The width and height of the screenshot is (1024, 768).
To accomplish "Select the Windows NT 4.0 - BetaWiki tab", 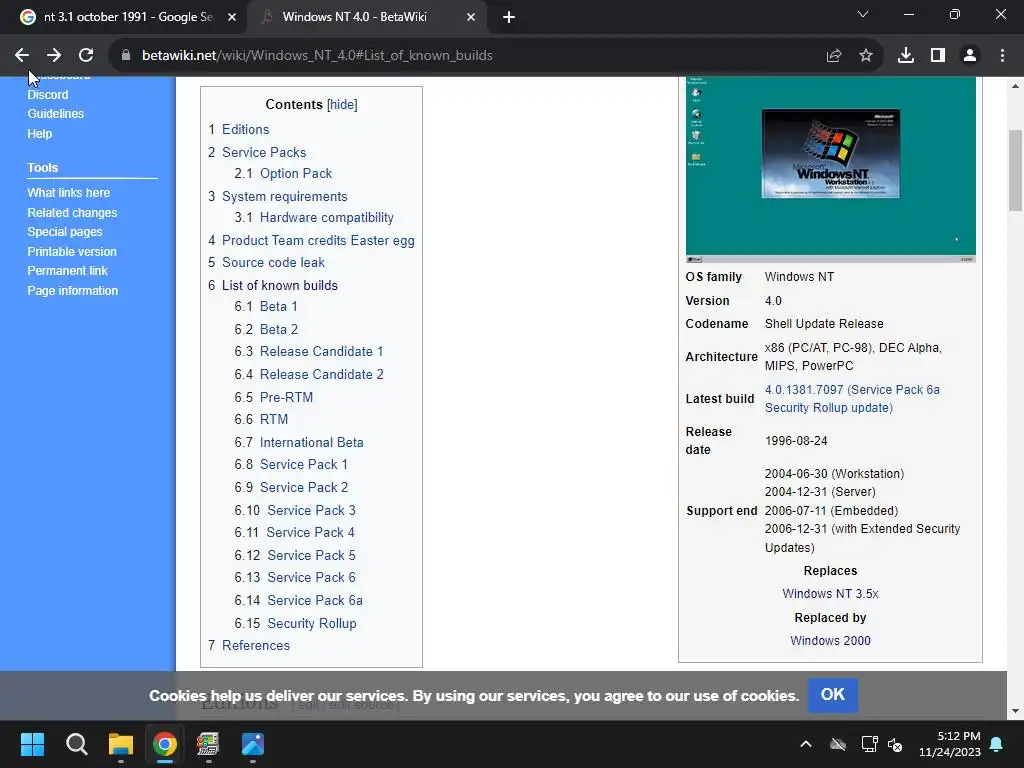I will click(x=366, y=17).
